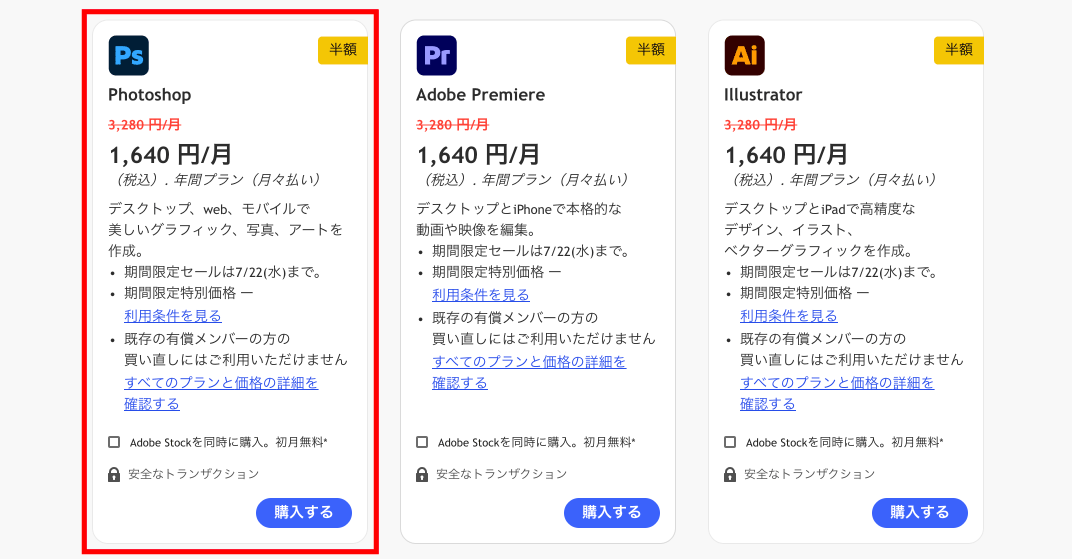Click the Photoshop product title
The width and height of the screenshot is (1072, 559).
150,95
